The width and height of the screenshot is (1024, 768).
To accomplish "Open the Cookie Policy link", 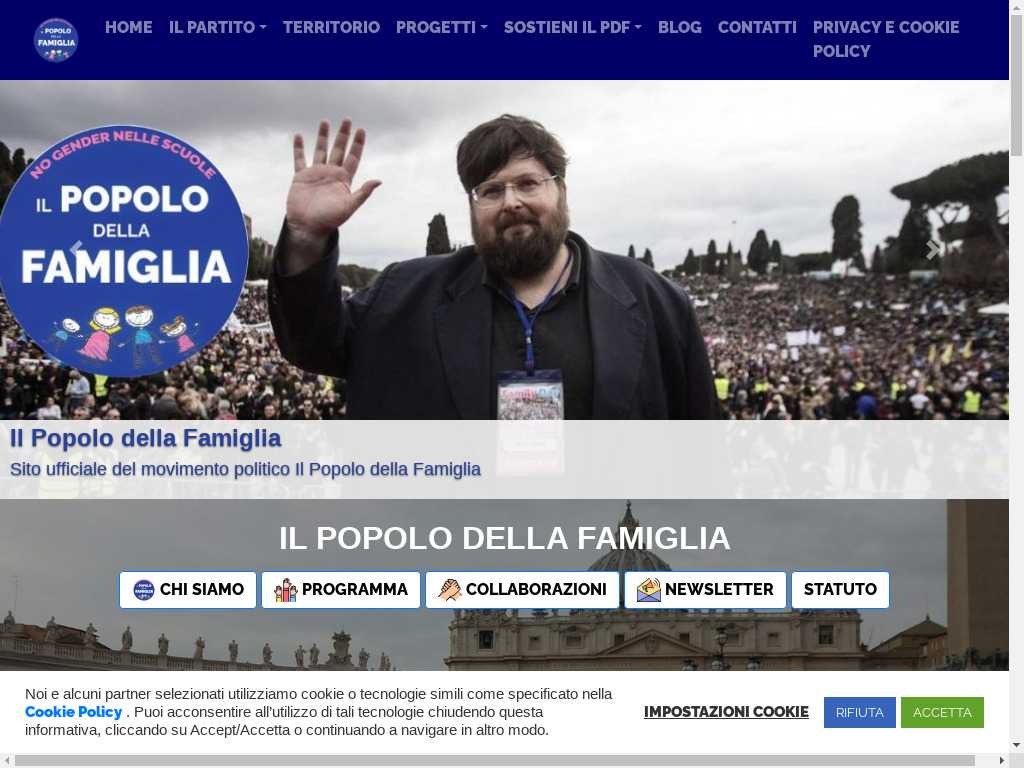I will 73,712.
